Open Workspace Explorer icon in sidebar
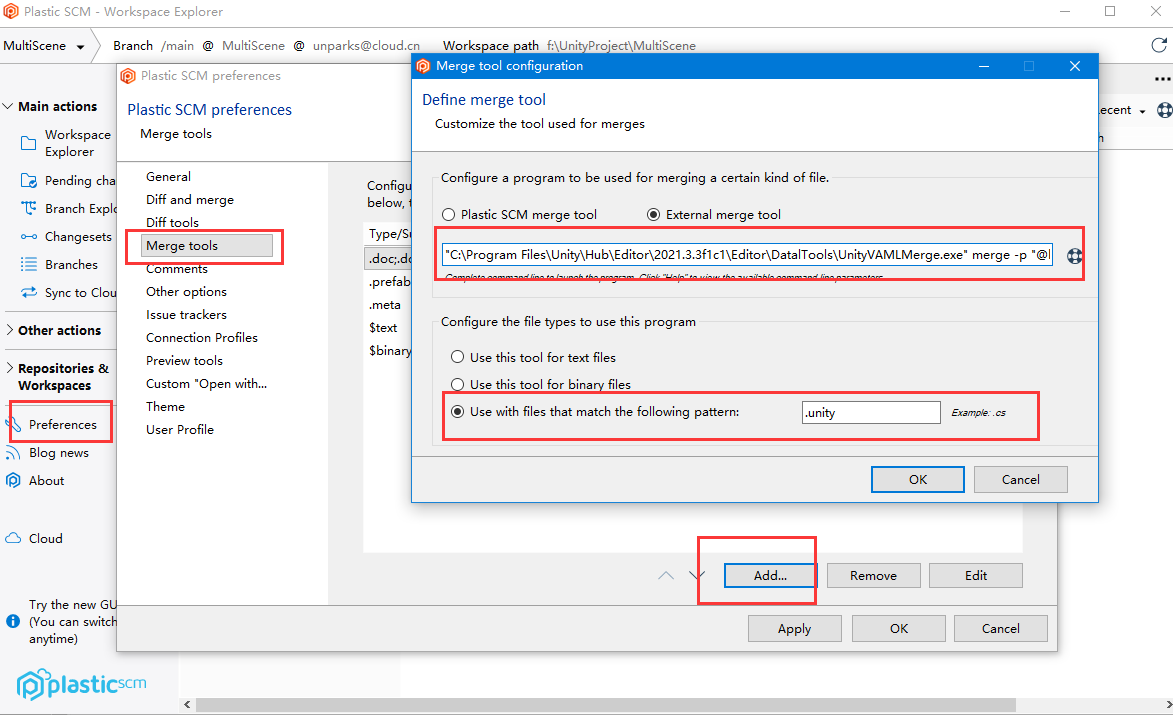The image size is (1173, 715). [x=28, y=143]
